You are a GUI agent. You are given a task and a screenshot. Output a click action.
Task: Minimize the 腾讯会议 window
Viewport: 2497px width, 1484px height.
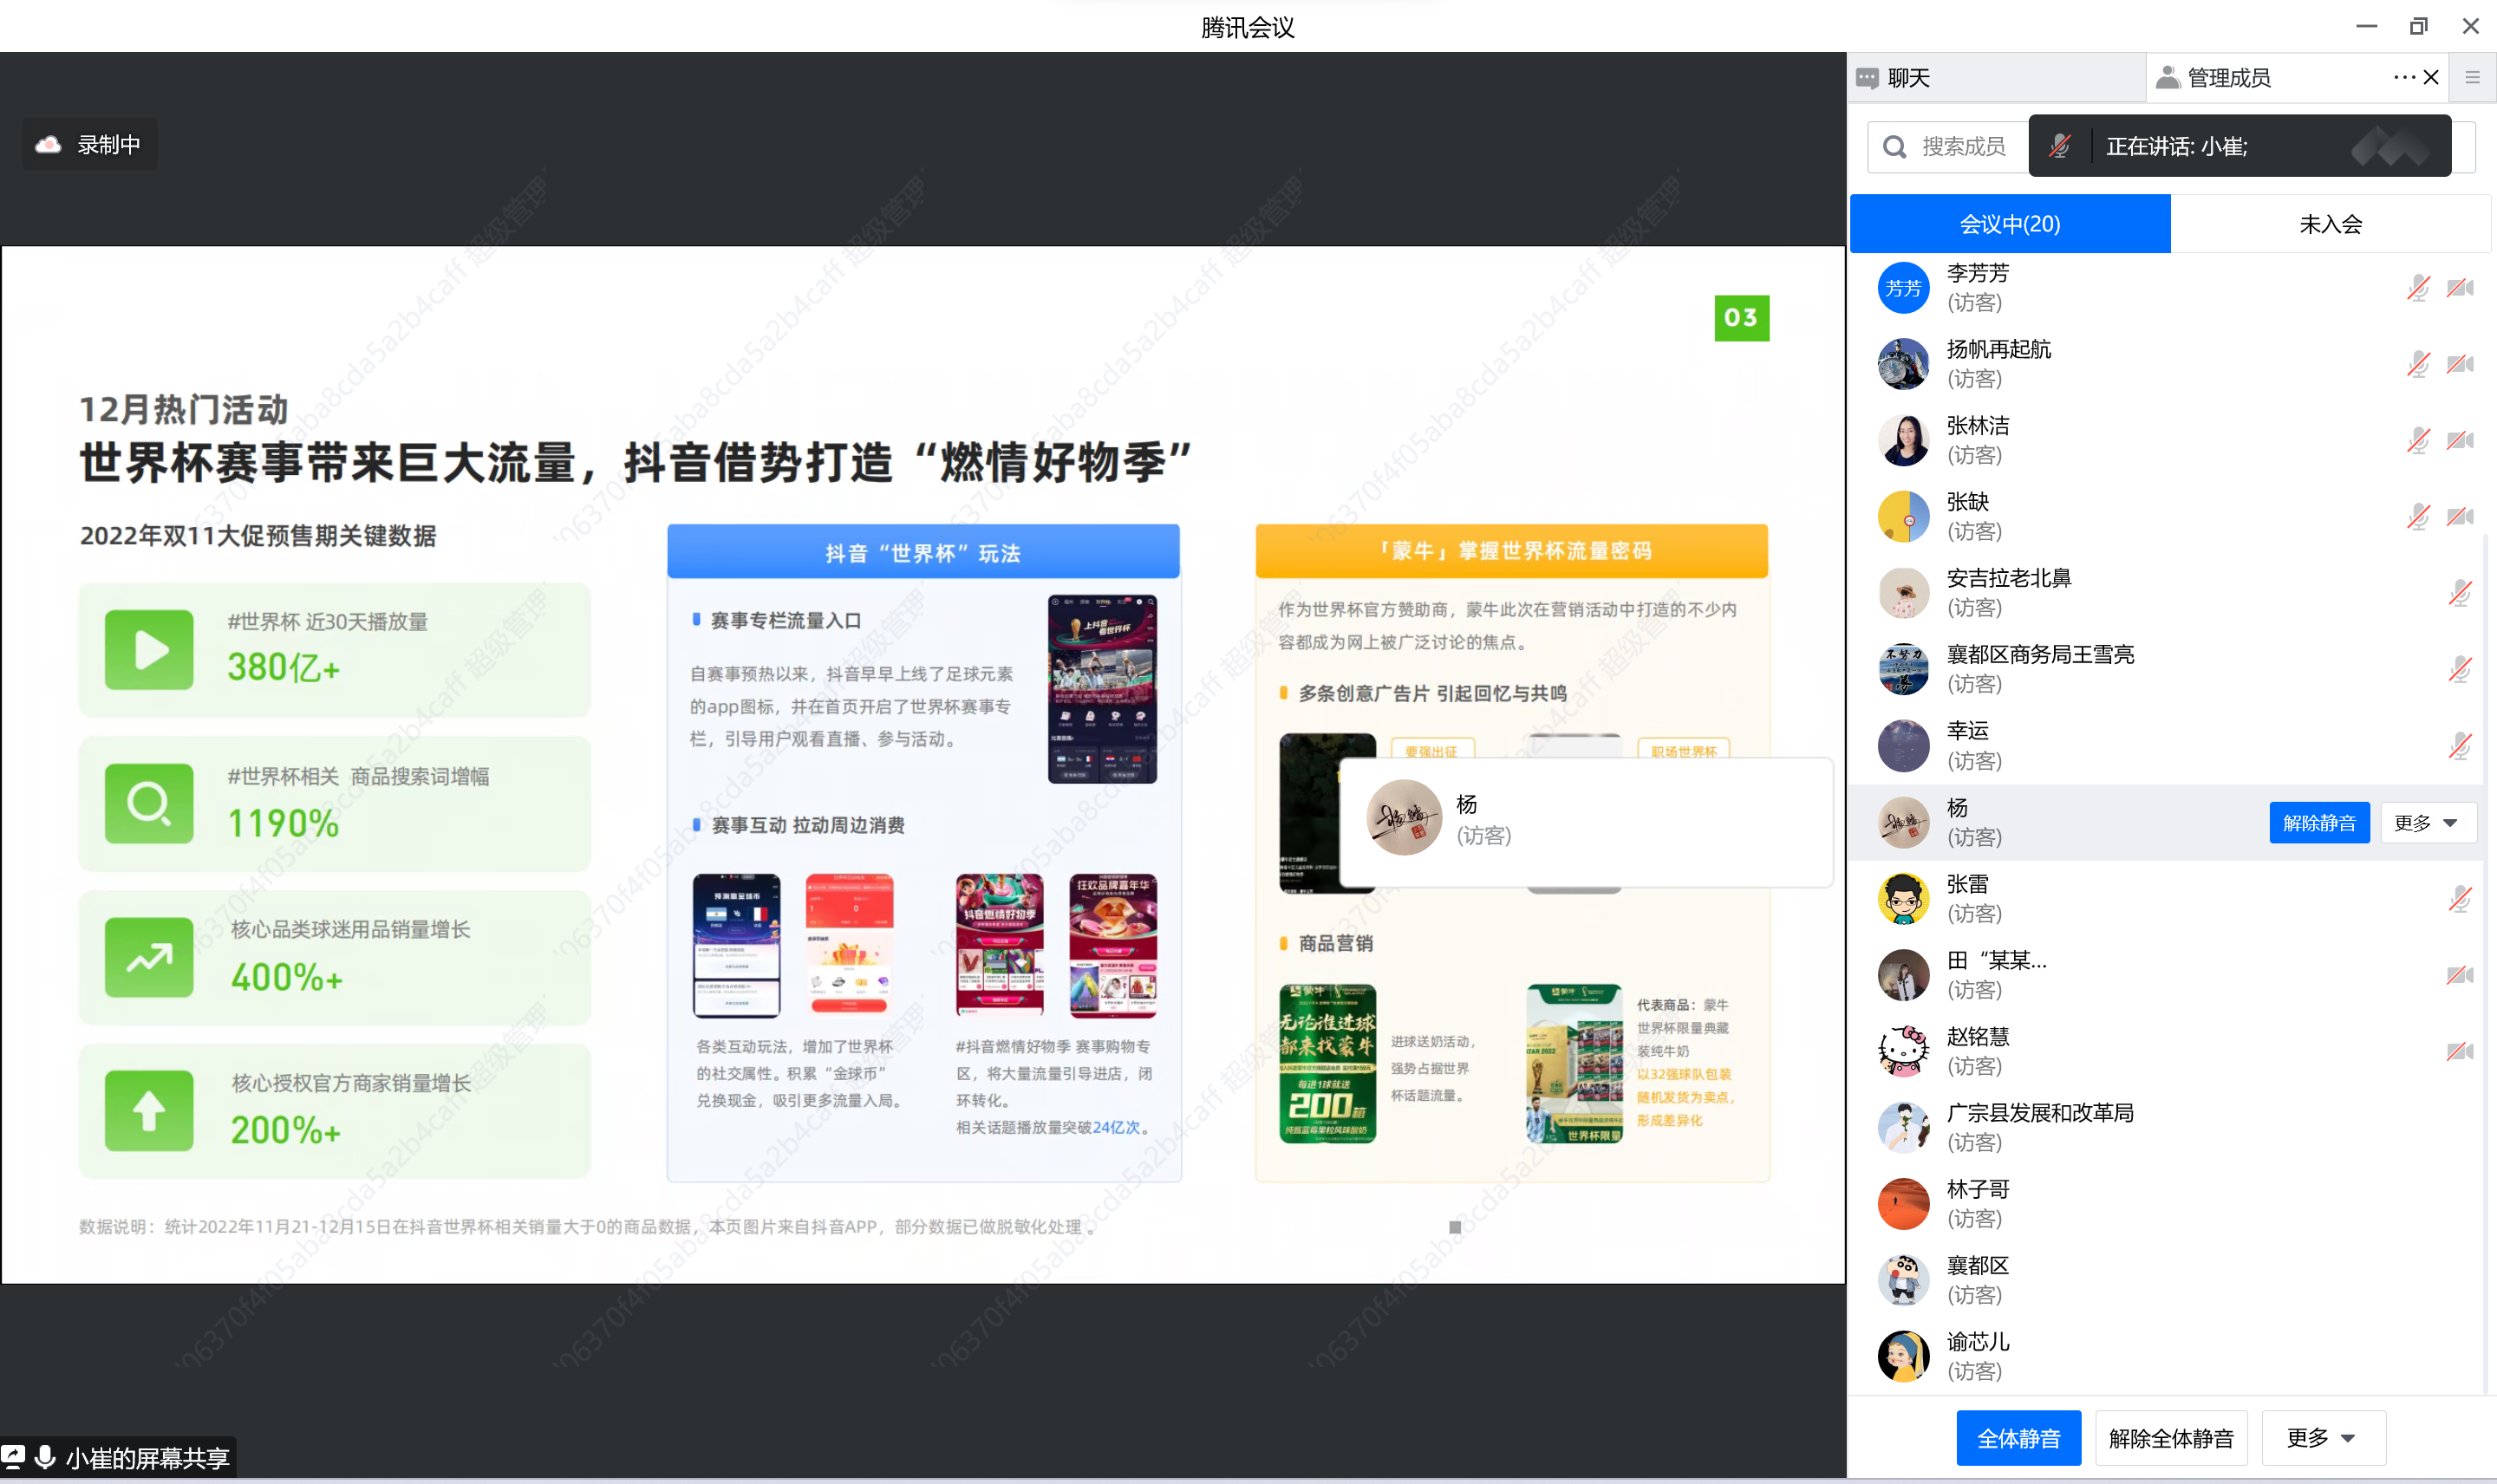(x=2366, y=27)
